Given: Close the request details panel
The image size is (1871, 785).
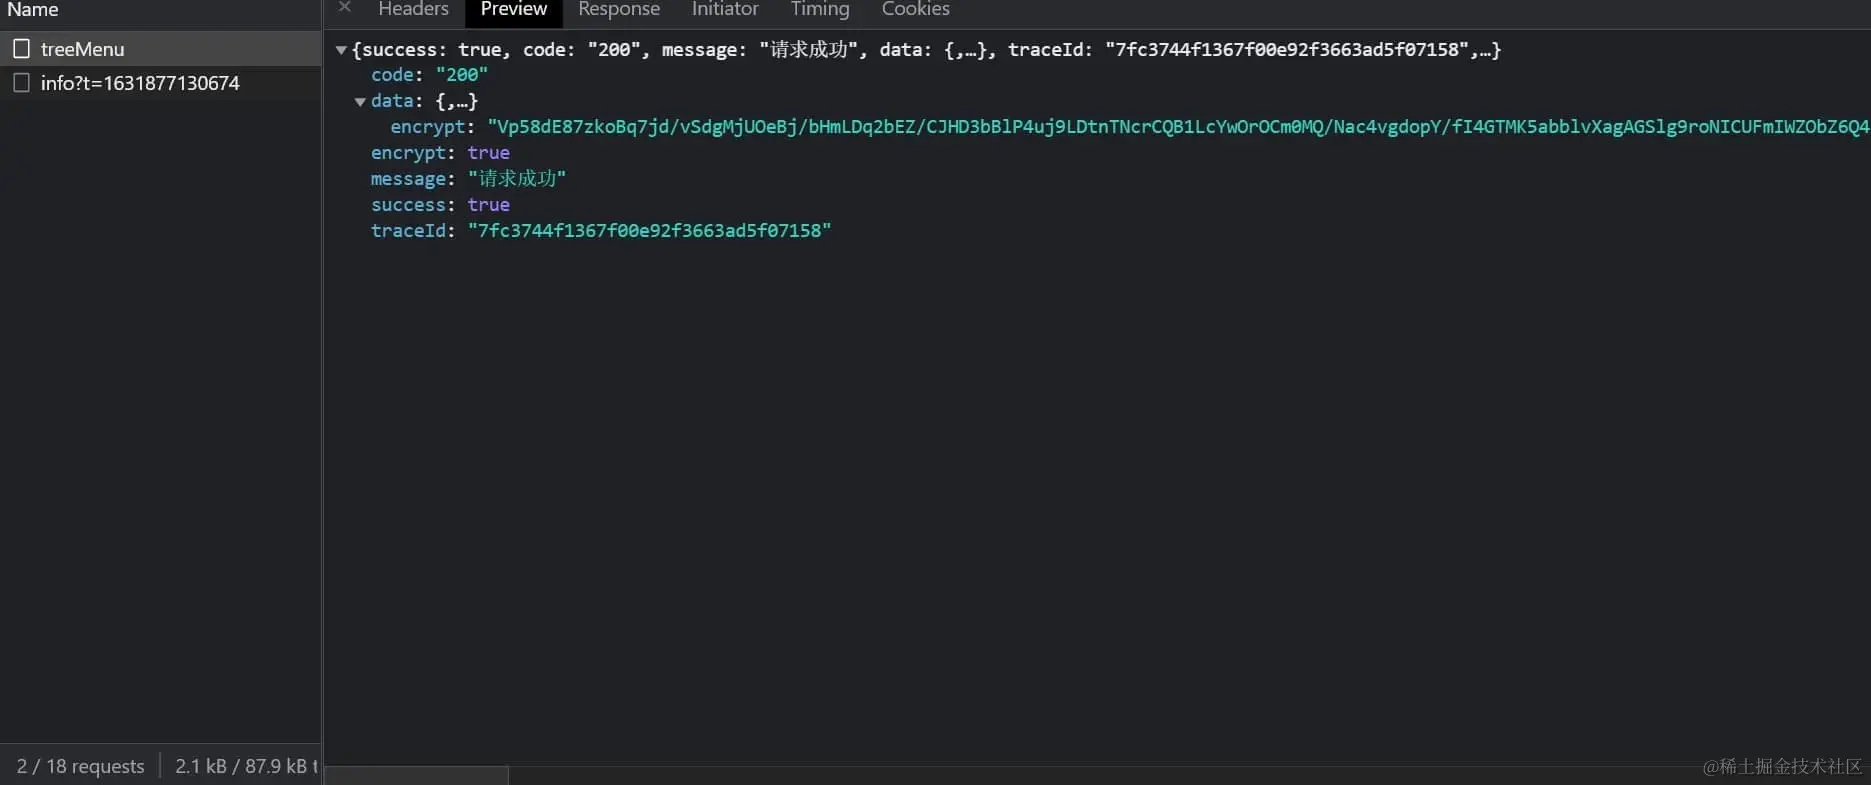Looking at the screenshot, I should point(345,8).
